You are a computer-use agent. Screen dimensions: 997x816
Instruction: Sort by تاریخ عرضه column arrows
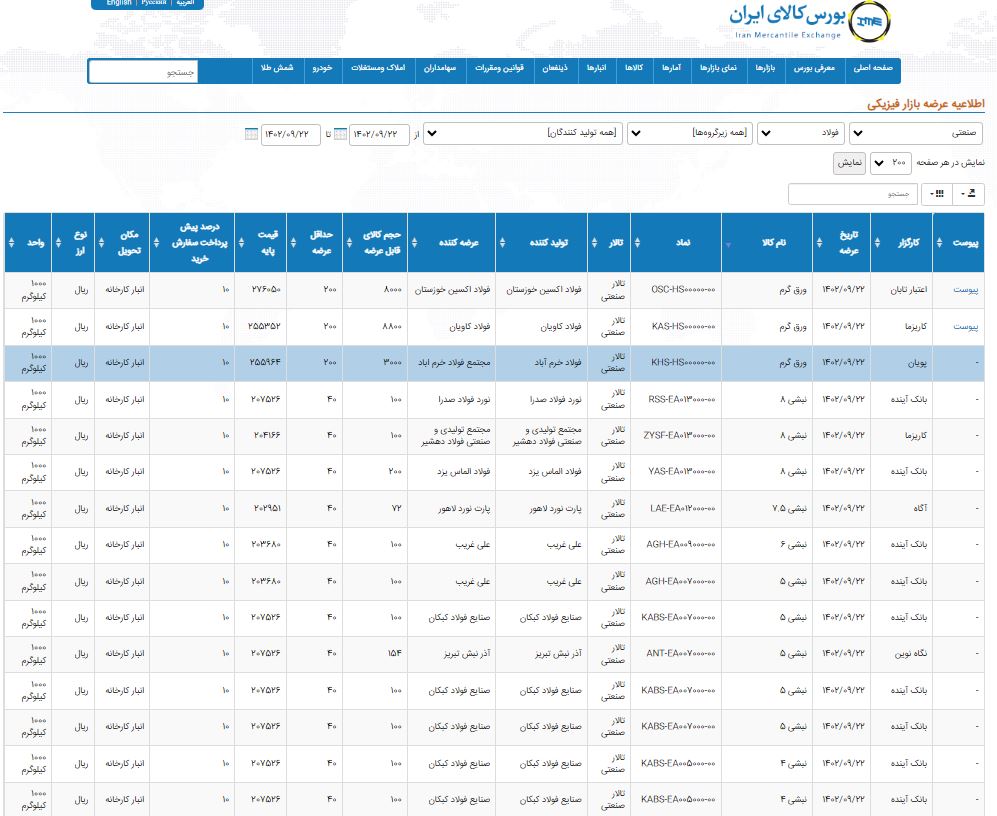coord(819,242)
